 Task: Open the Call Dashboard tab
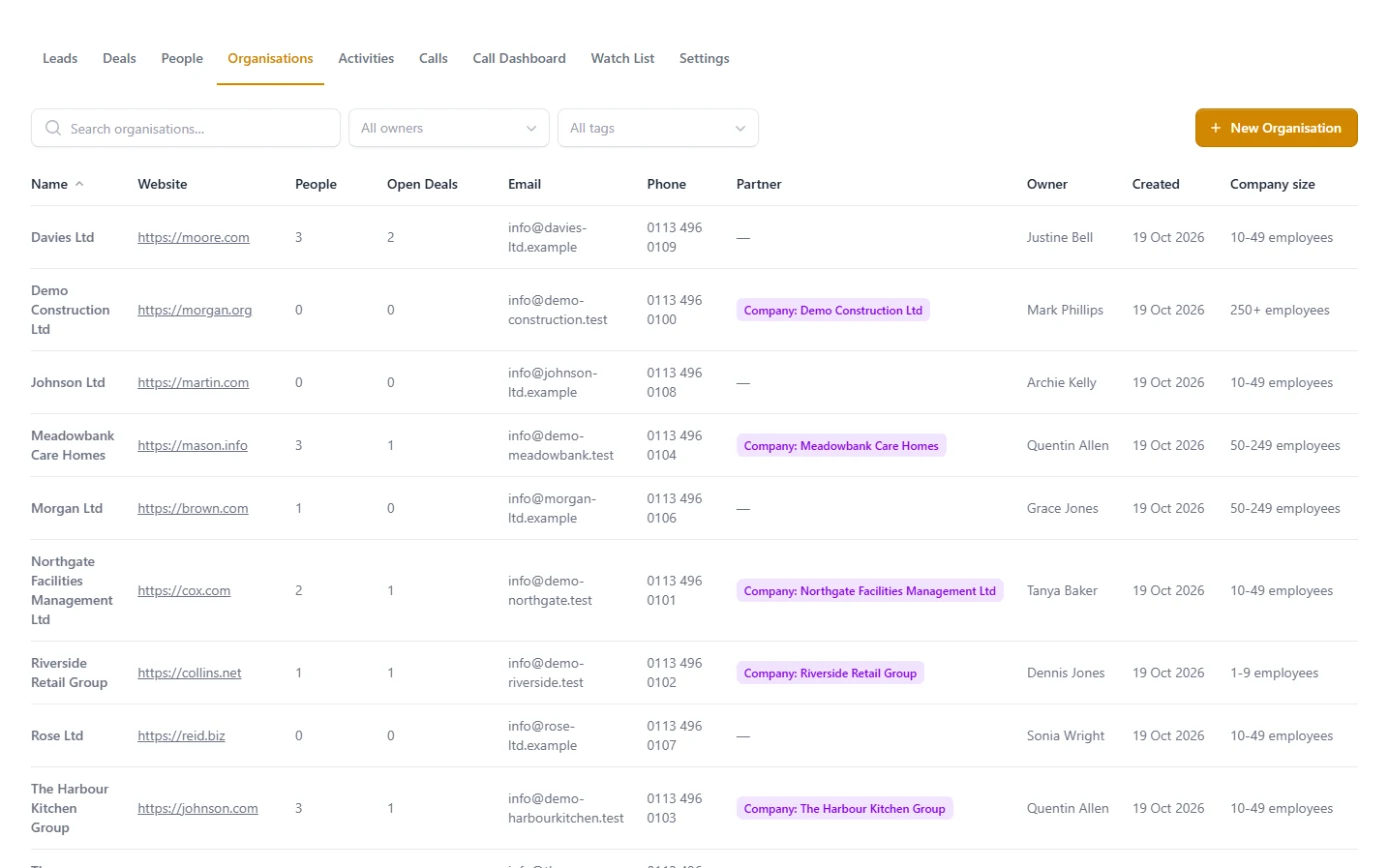tap(519, 58)
